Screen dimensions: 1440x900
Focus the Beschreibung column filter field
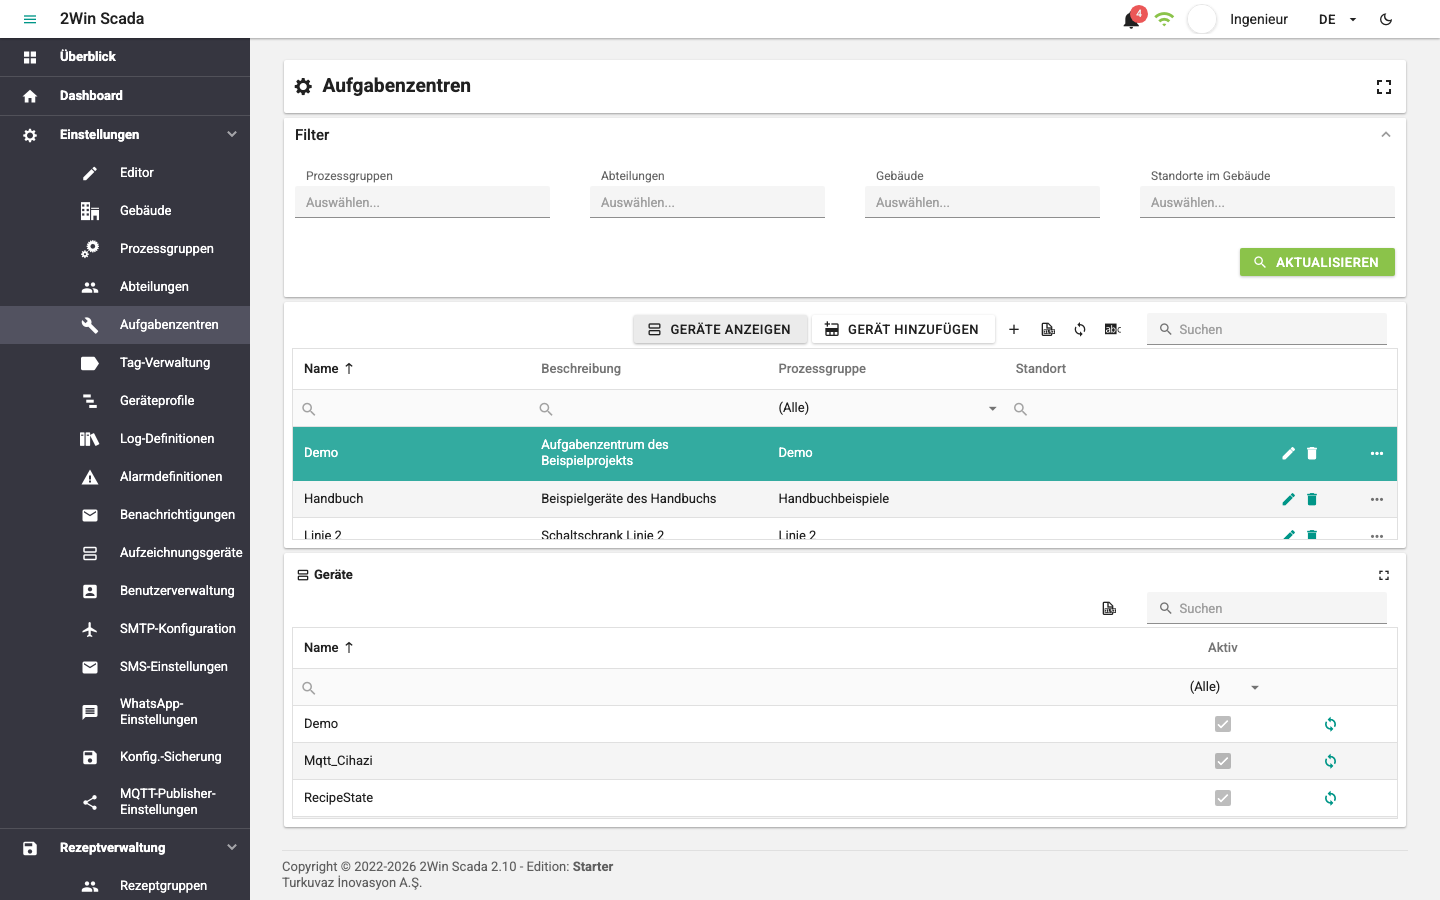pos(650,409)
